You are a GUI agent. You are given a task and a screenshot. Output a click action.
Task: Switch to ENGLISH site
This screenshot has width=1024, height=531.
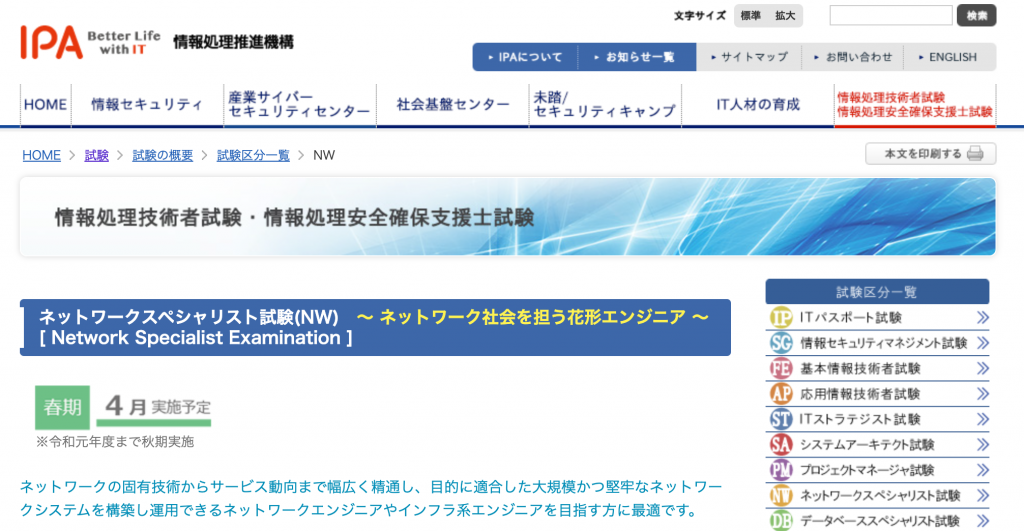point(948,57)
